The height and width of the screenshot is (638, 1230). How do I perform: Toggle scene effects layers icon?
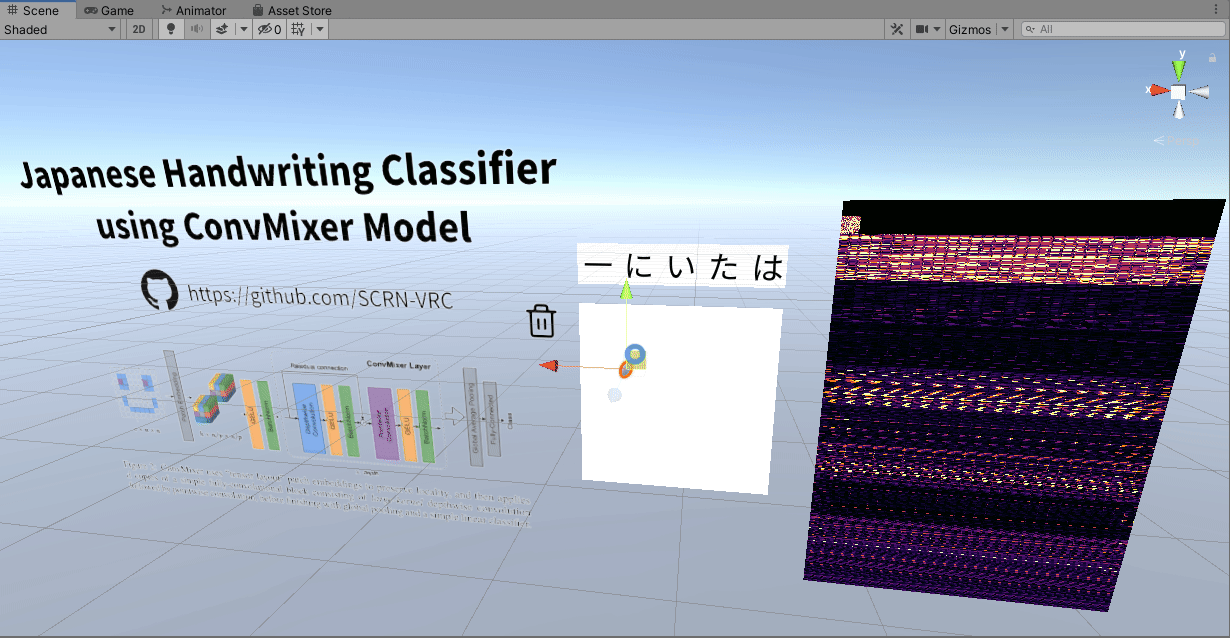(x=222, y=29)
